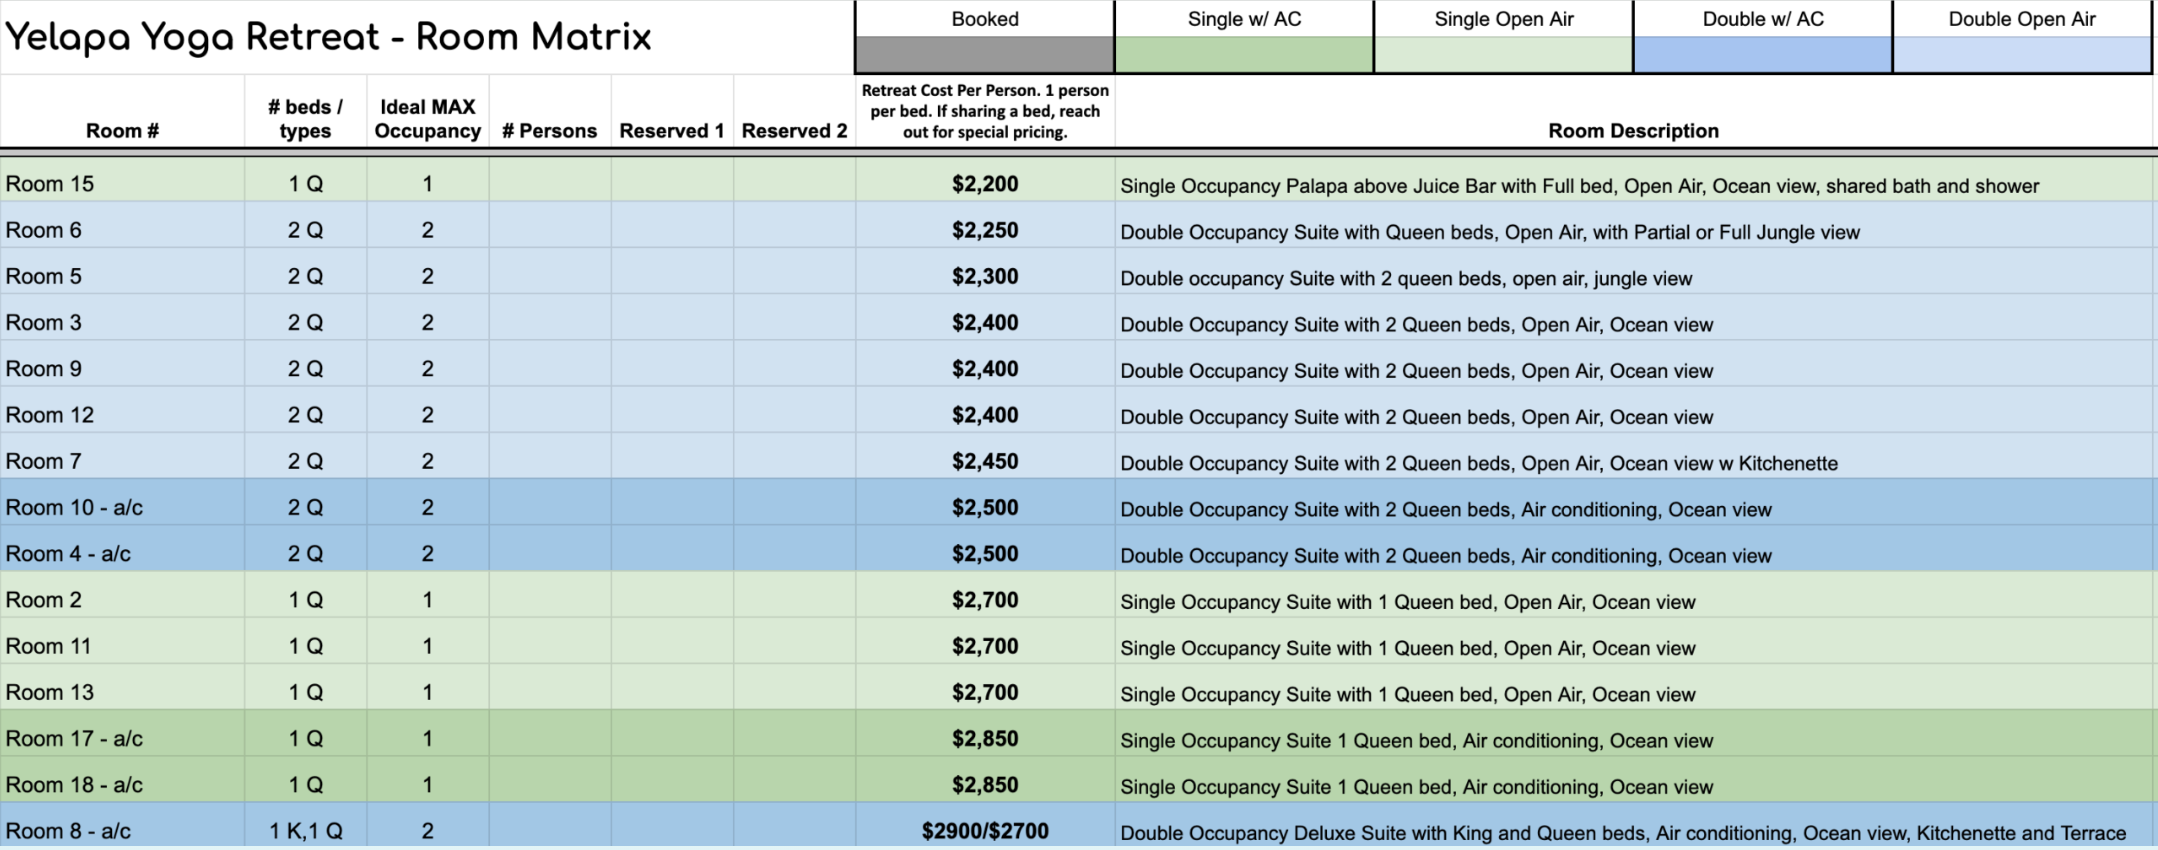Select the Double w/ AC blue swatch
The image size is (2158, 850).
coord(1763,54)
